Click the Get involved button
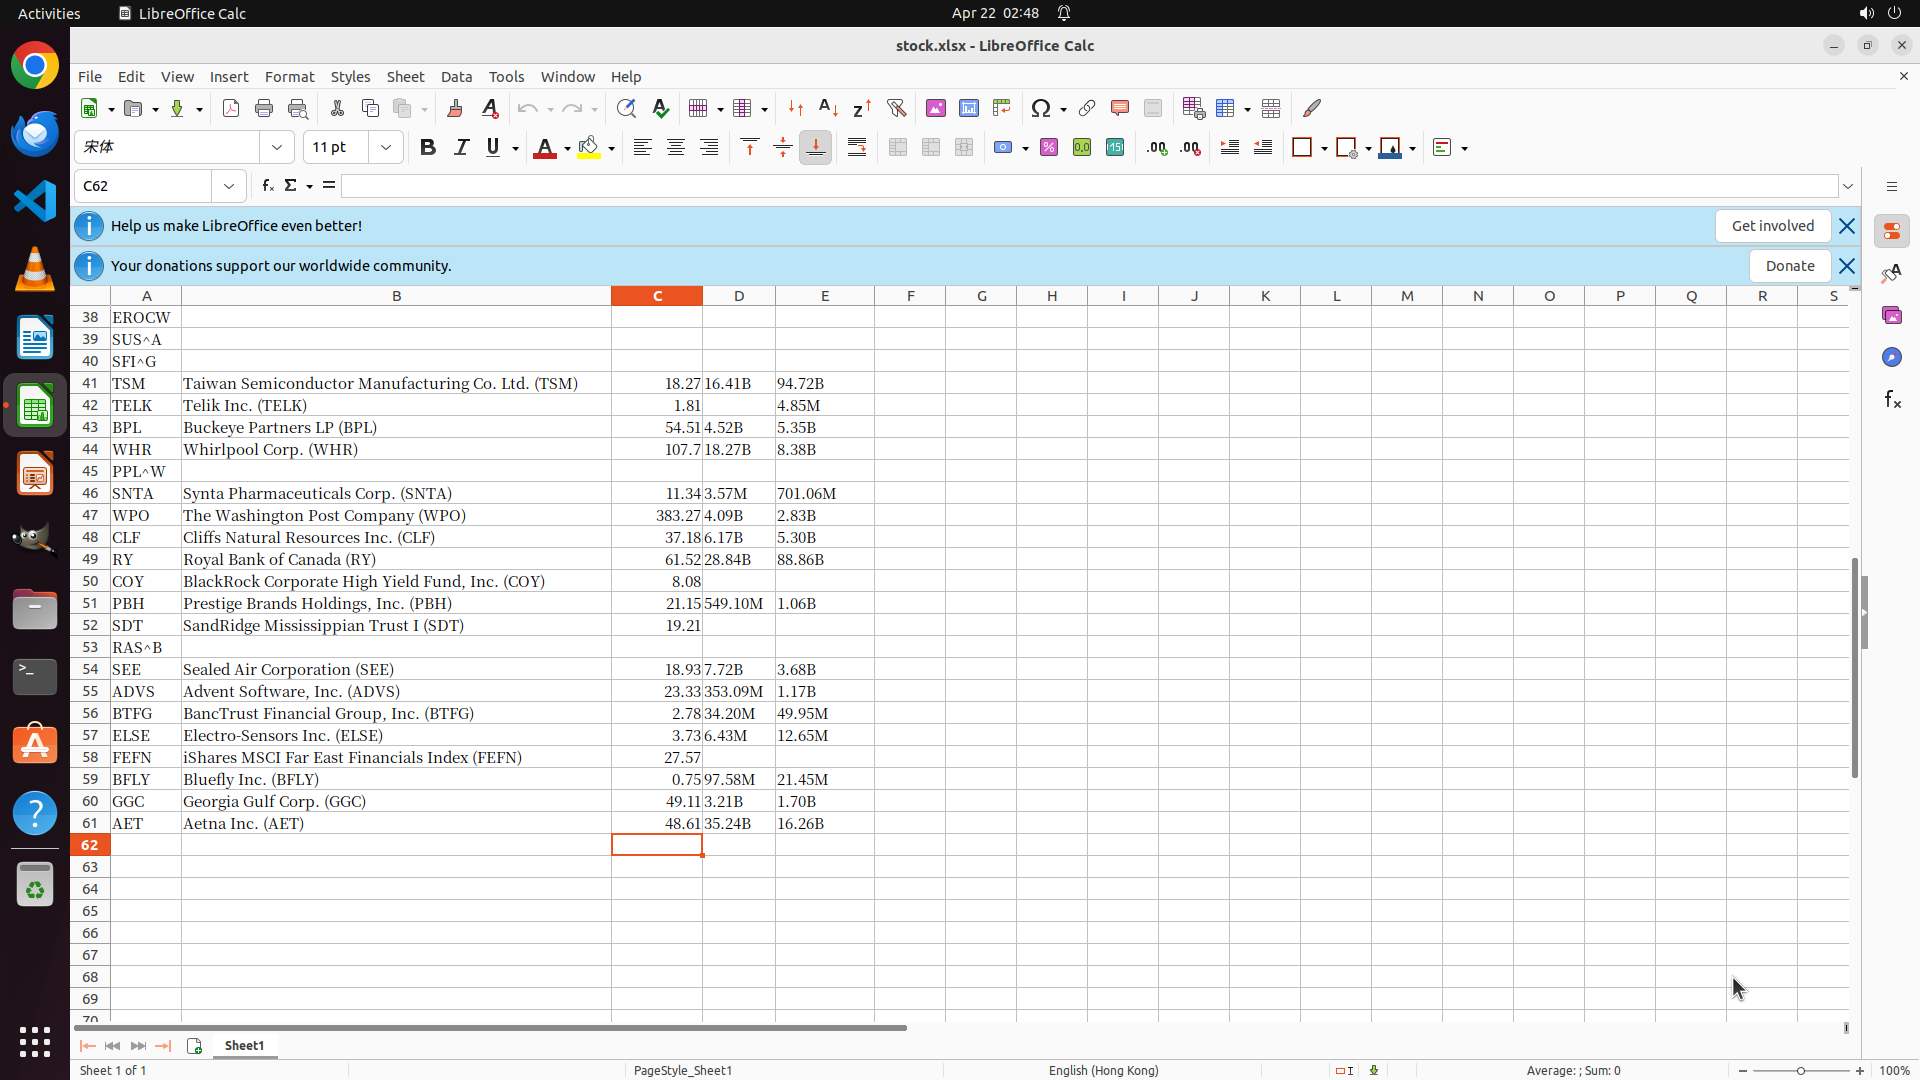1920x1080 pixels. click(1772, 226)
